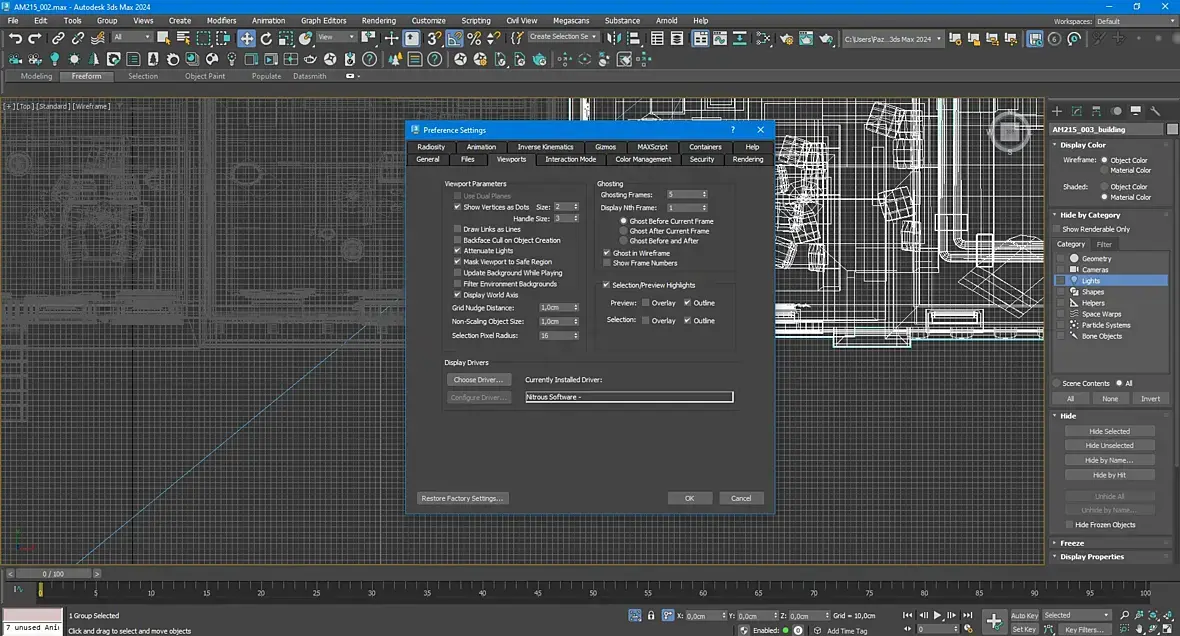Open the selection filter All dropdown

pyautogui.click(x=132, y=37)
